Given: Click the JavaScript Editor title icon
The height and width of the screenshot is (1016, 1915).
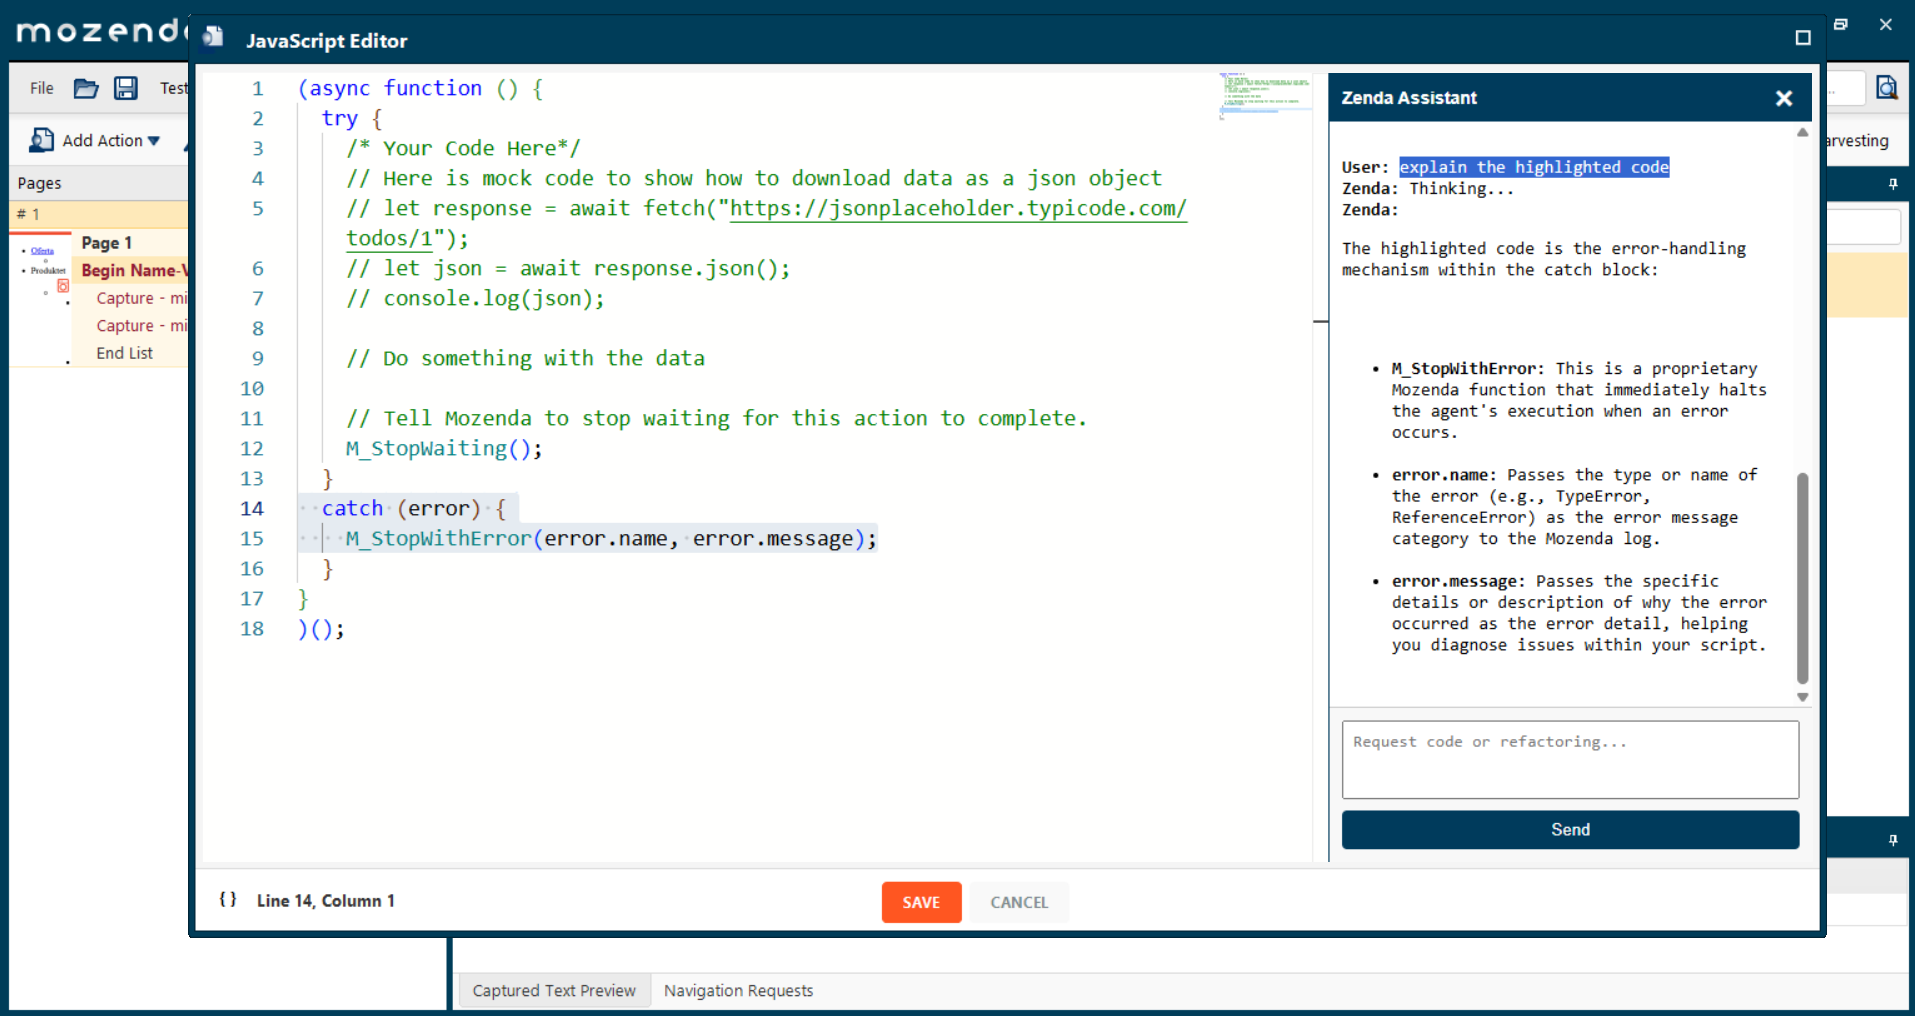Looking at the screenshot, I should point(213,38).
